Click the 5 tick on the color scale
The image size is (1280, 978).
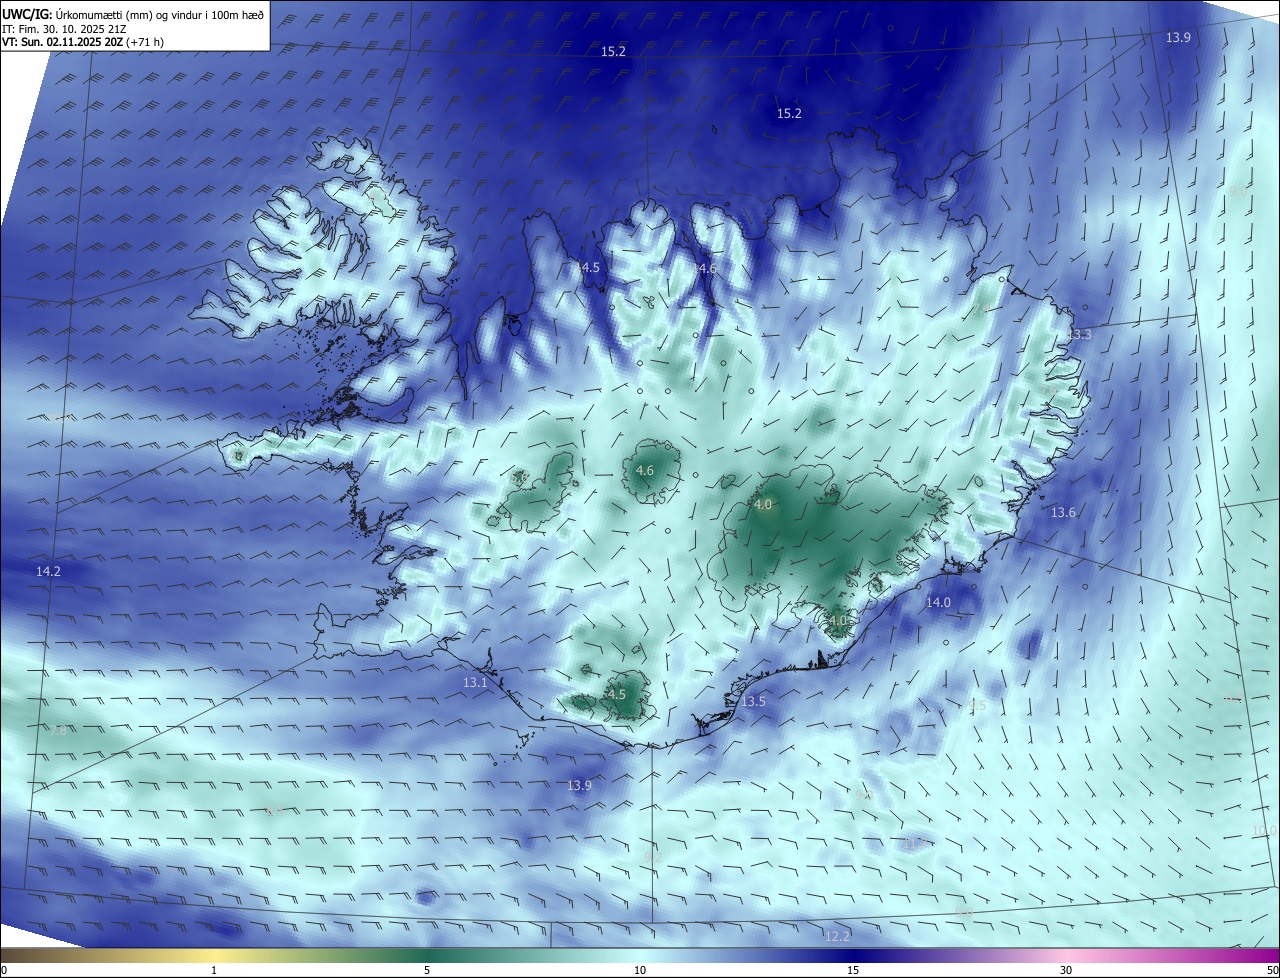click(x=427, y=970)
